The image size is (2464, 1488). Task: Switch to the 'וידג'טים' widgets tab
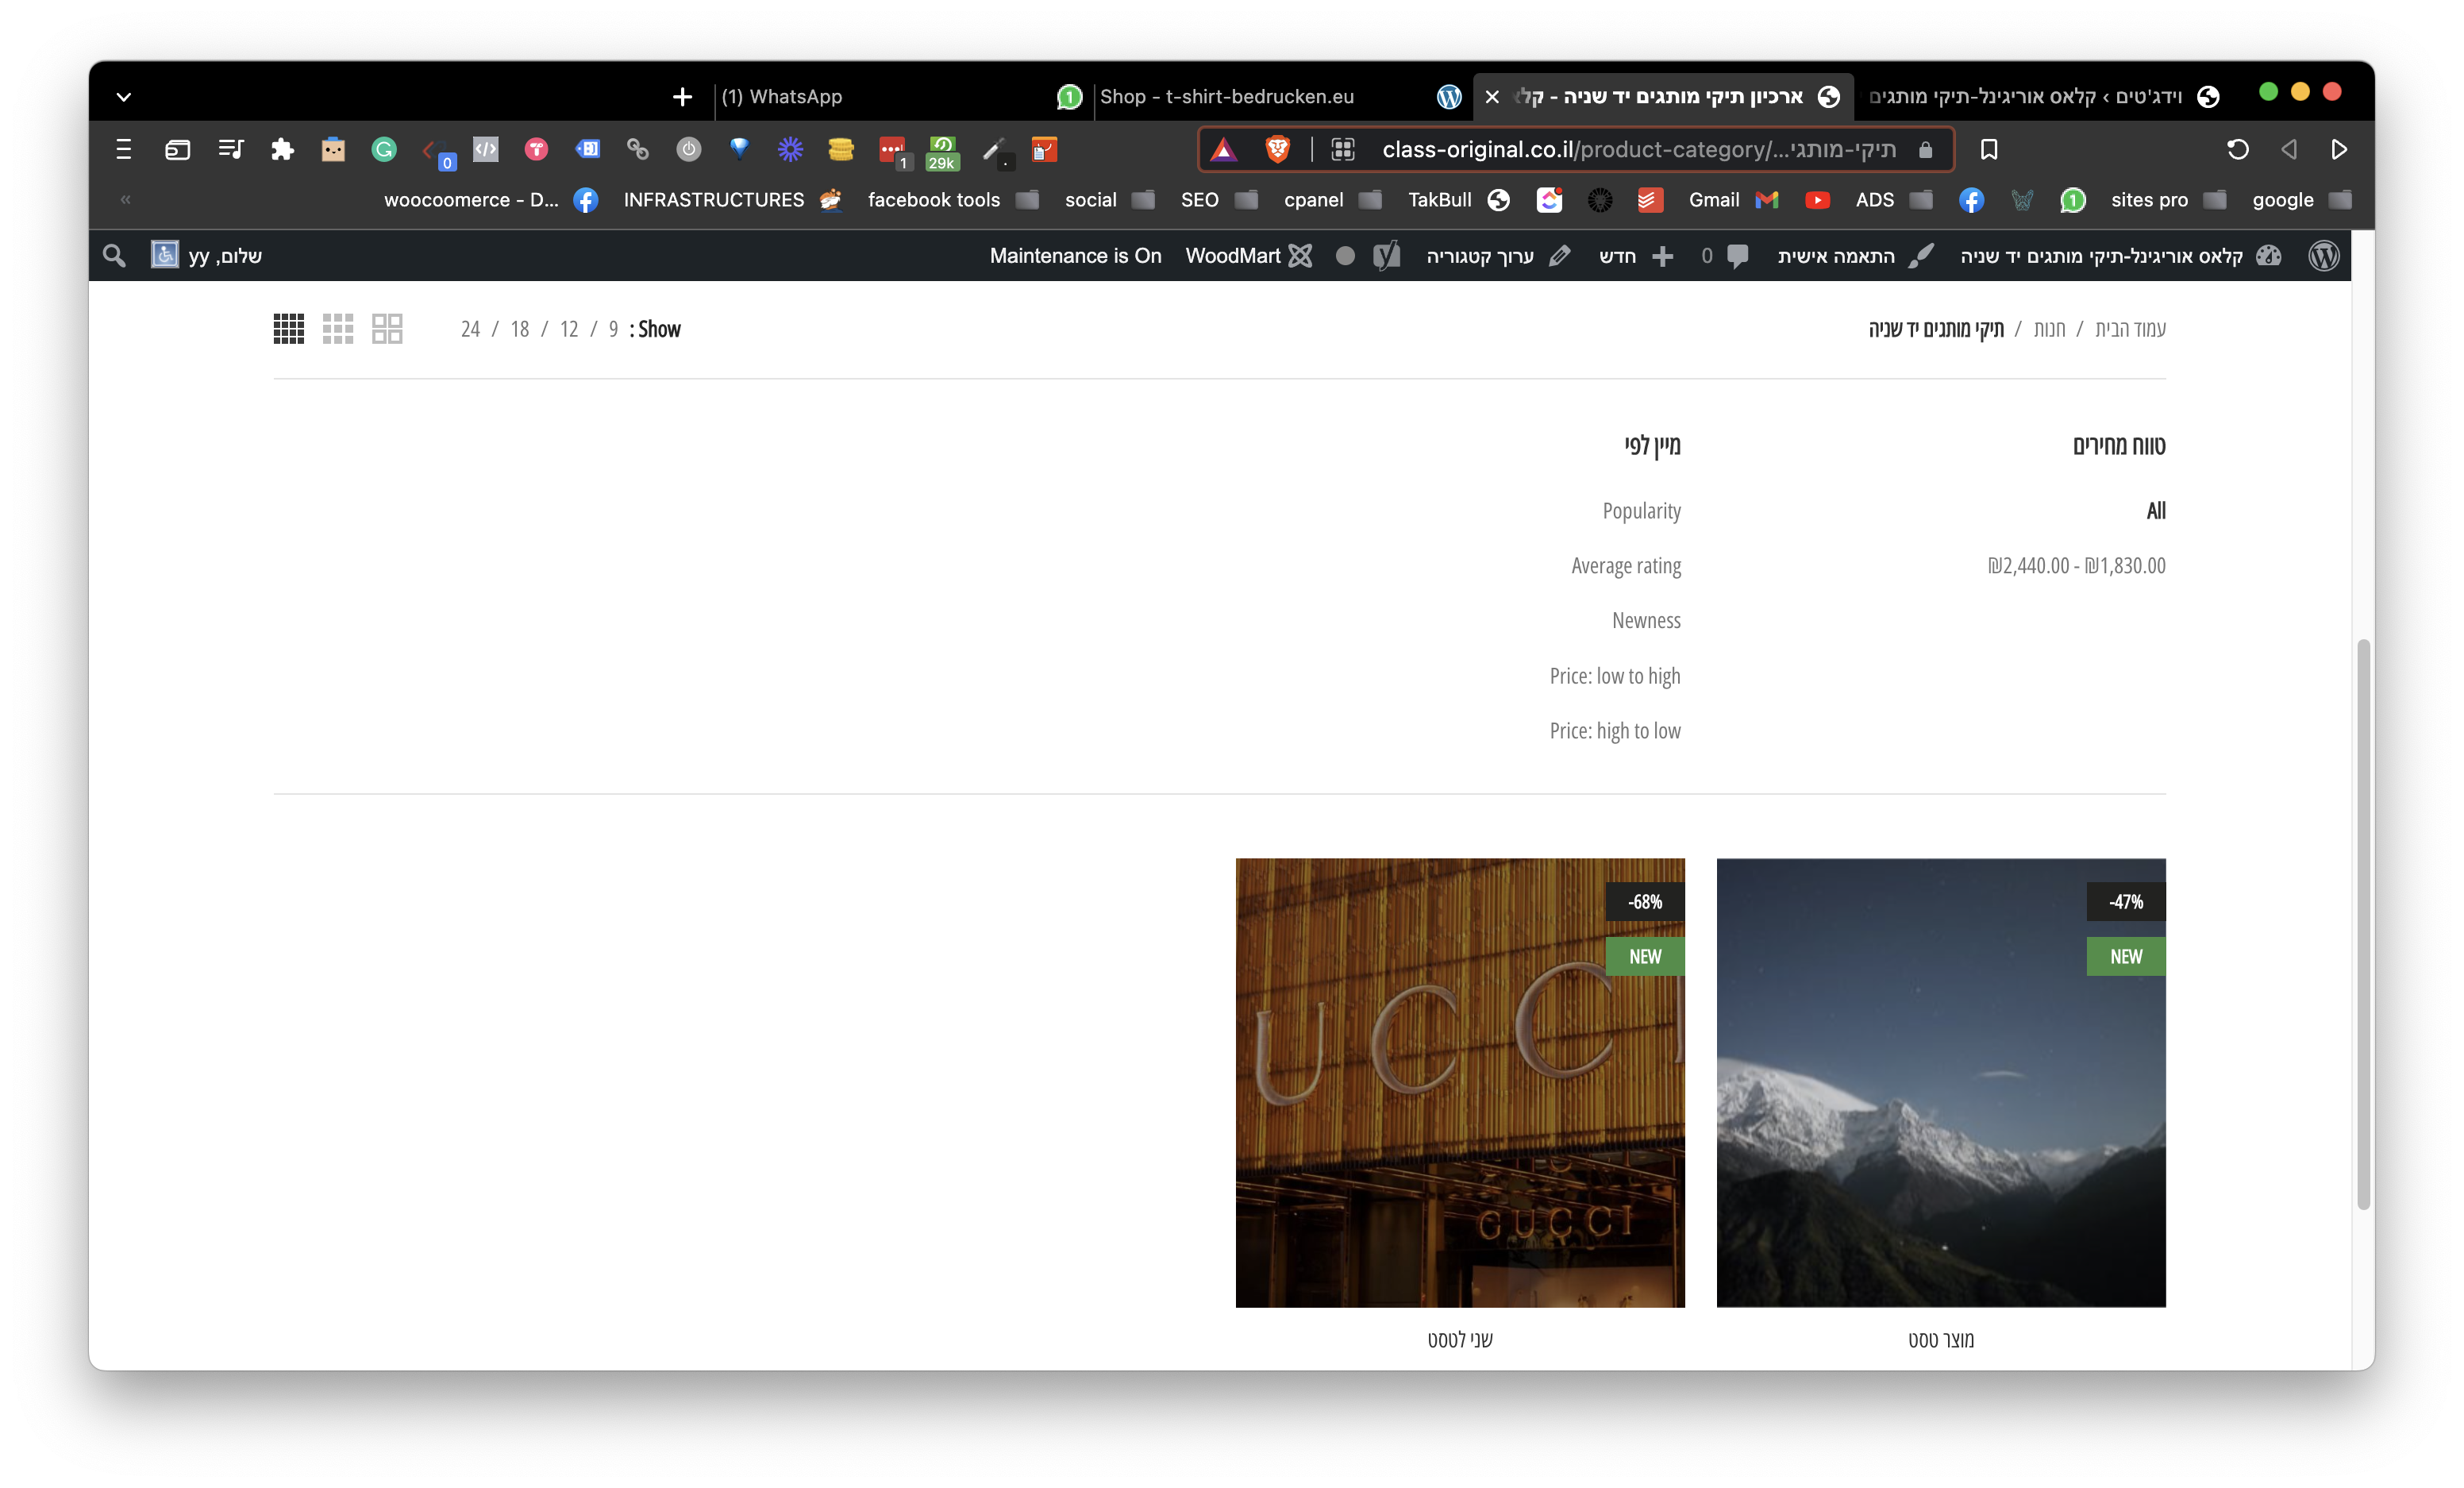(2044, 97)
